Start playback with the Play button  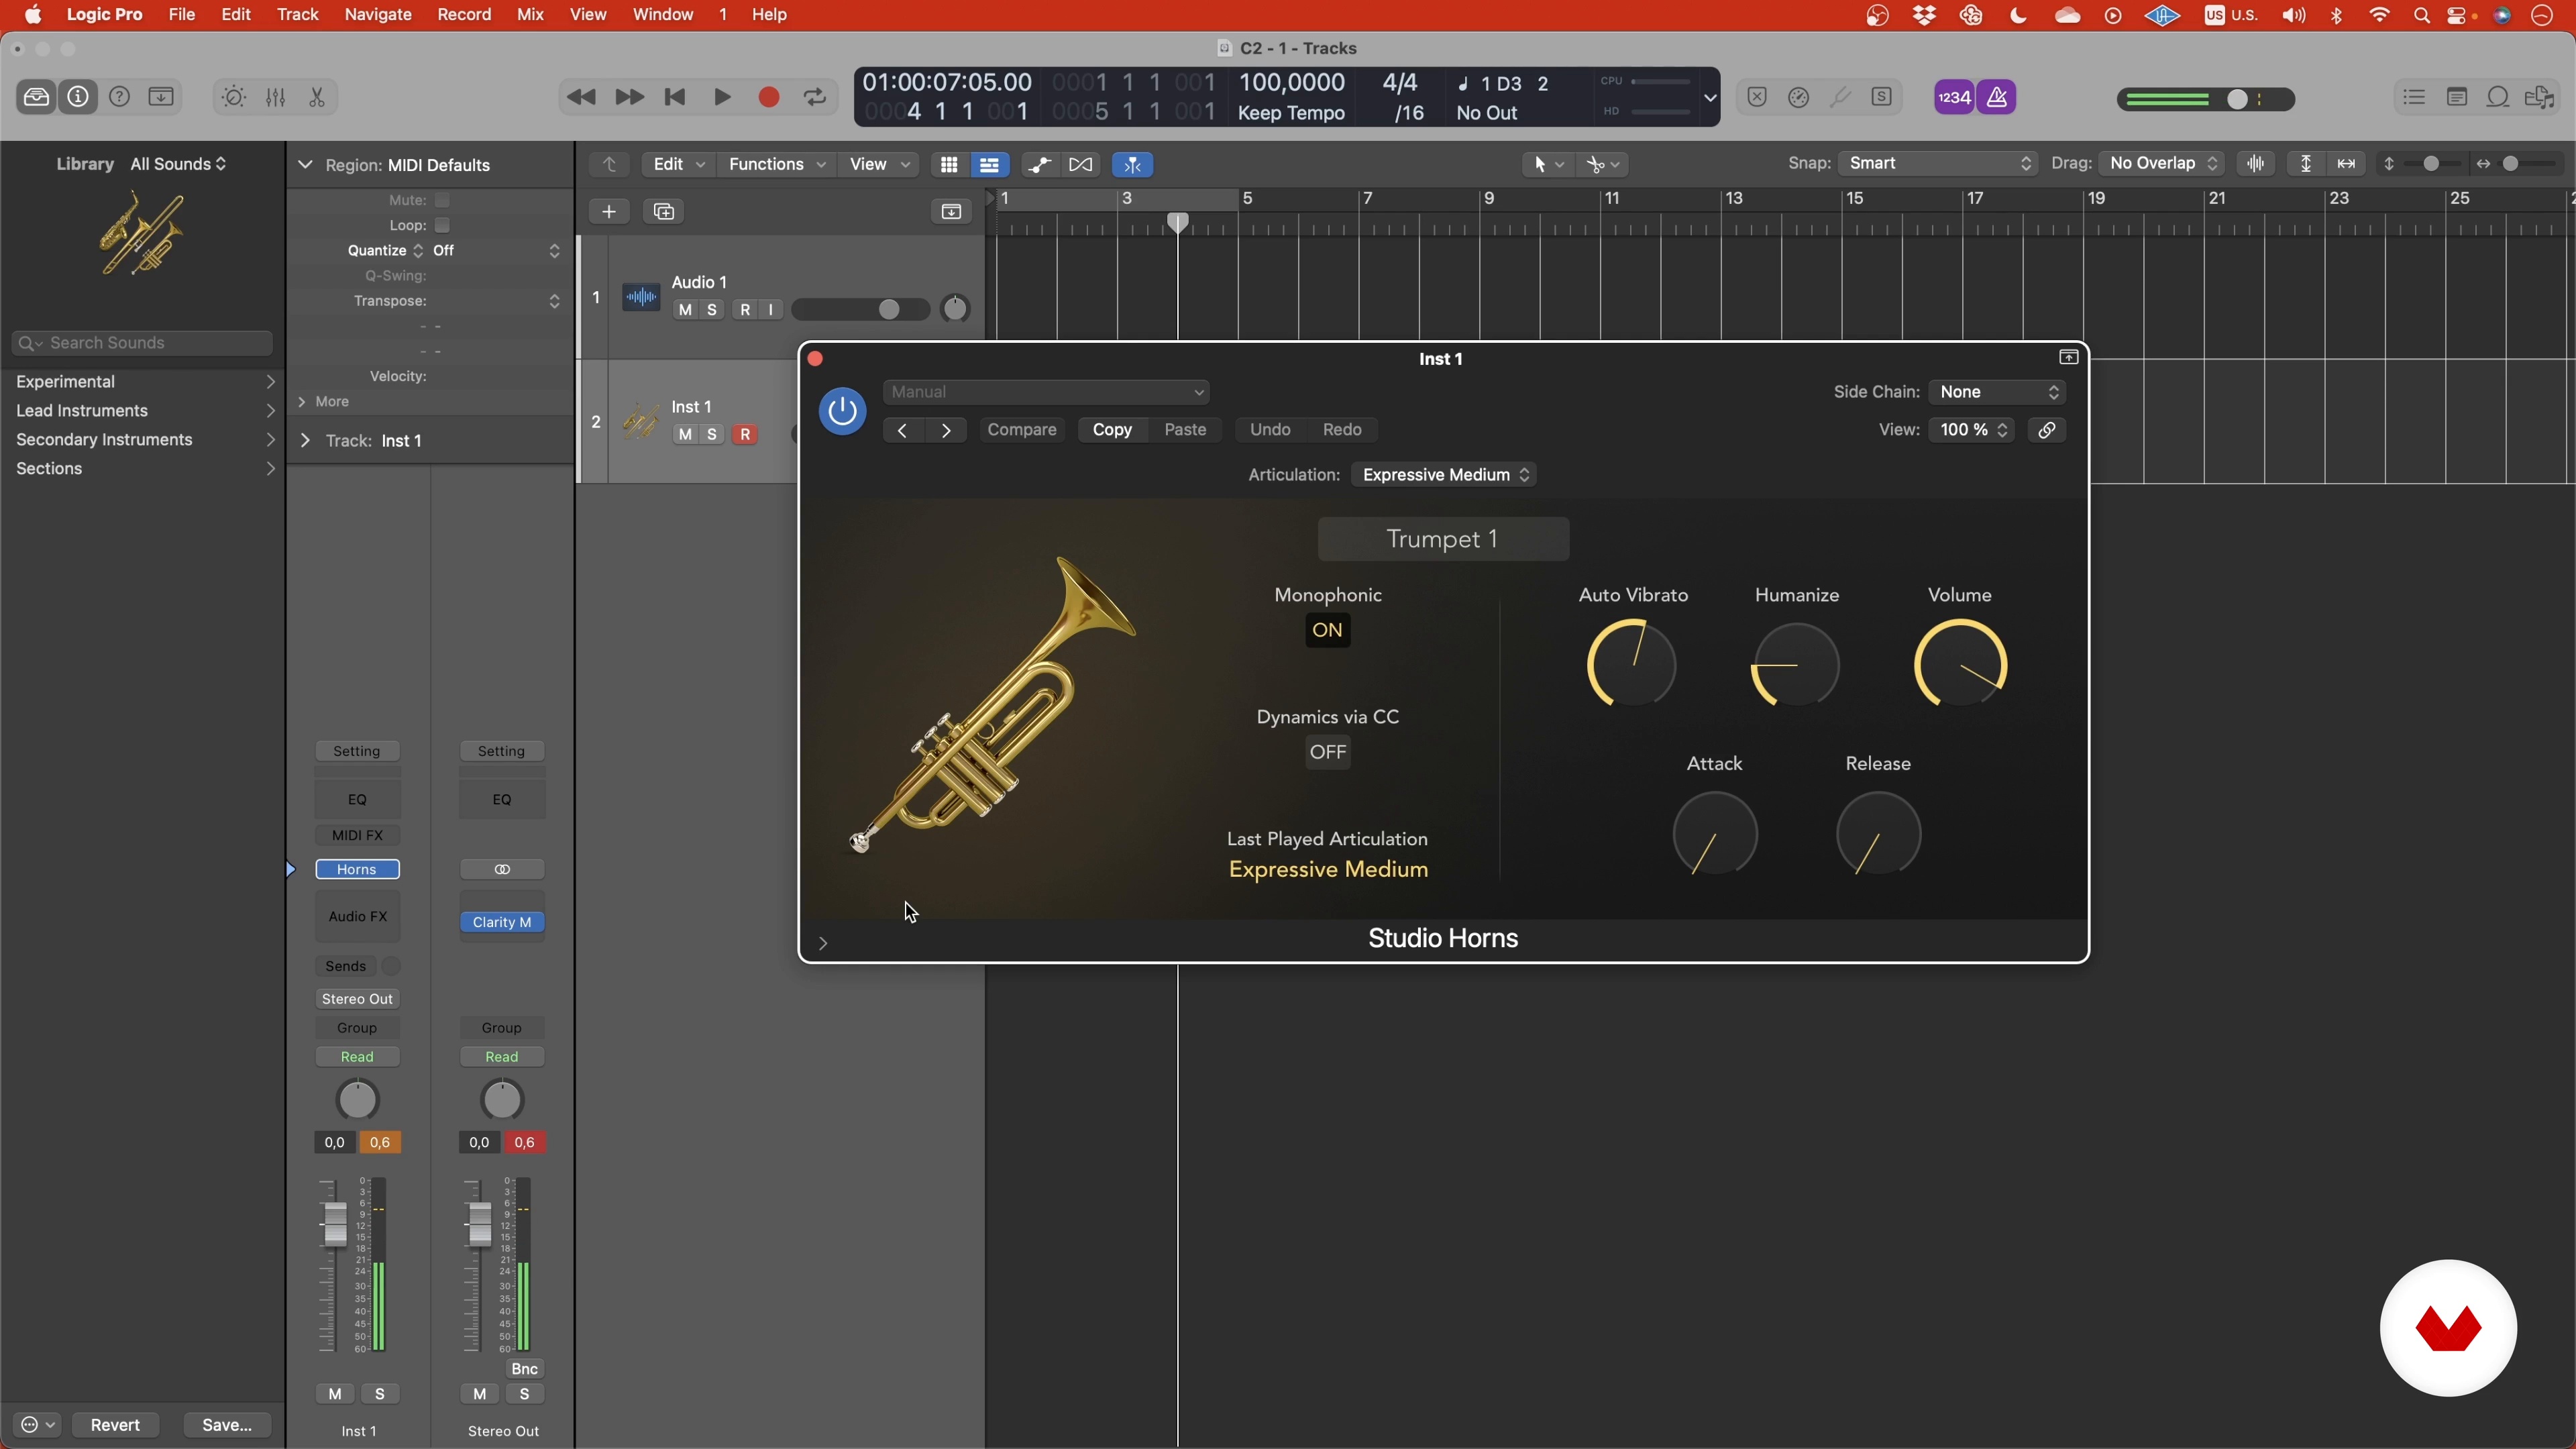click(722, 97)
